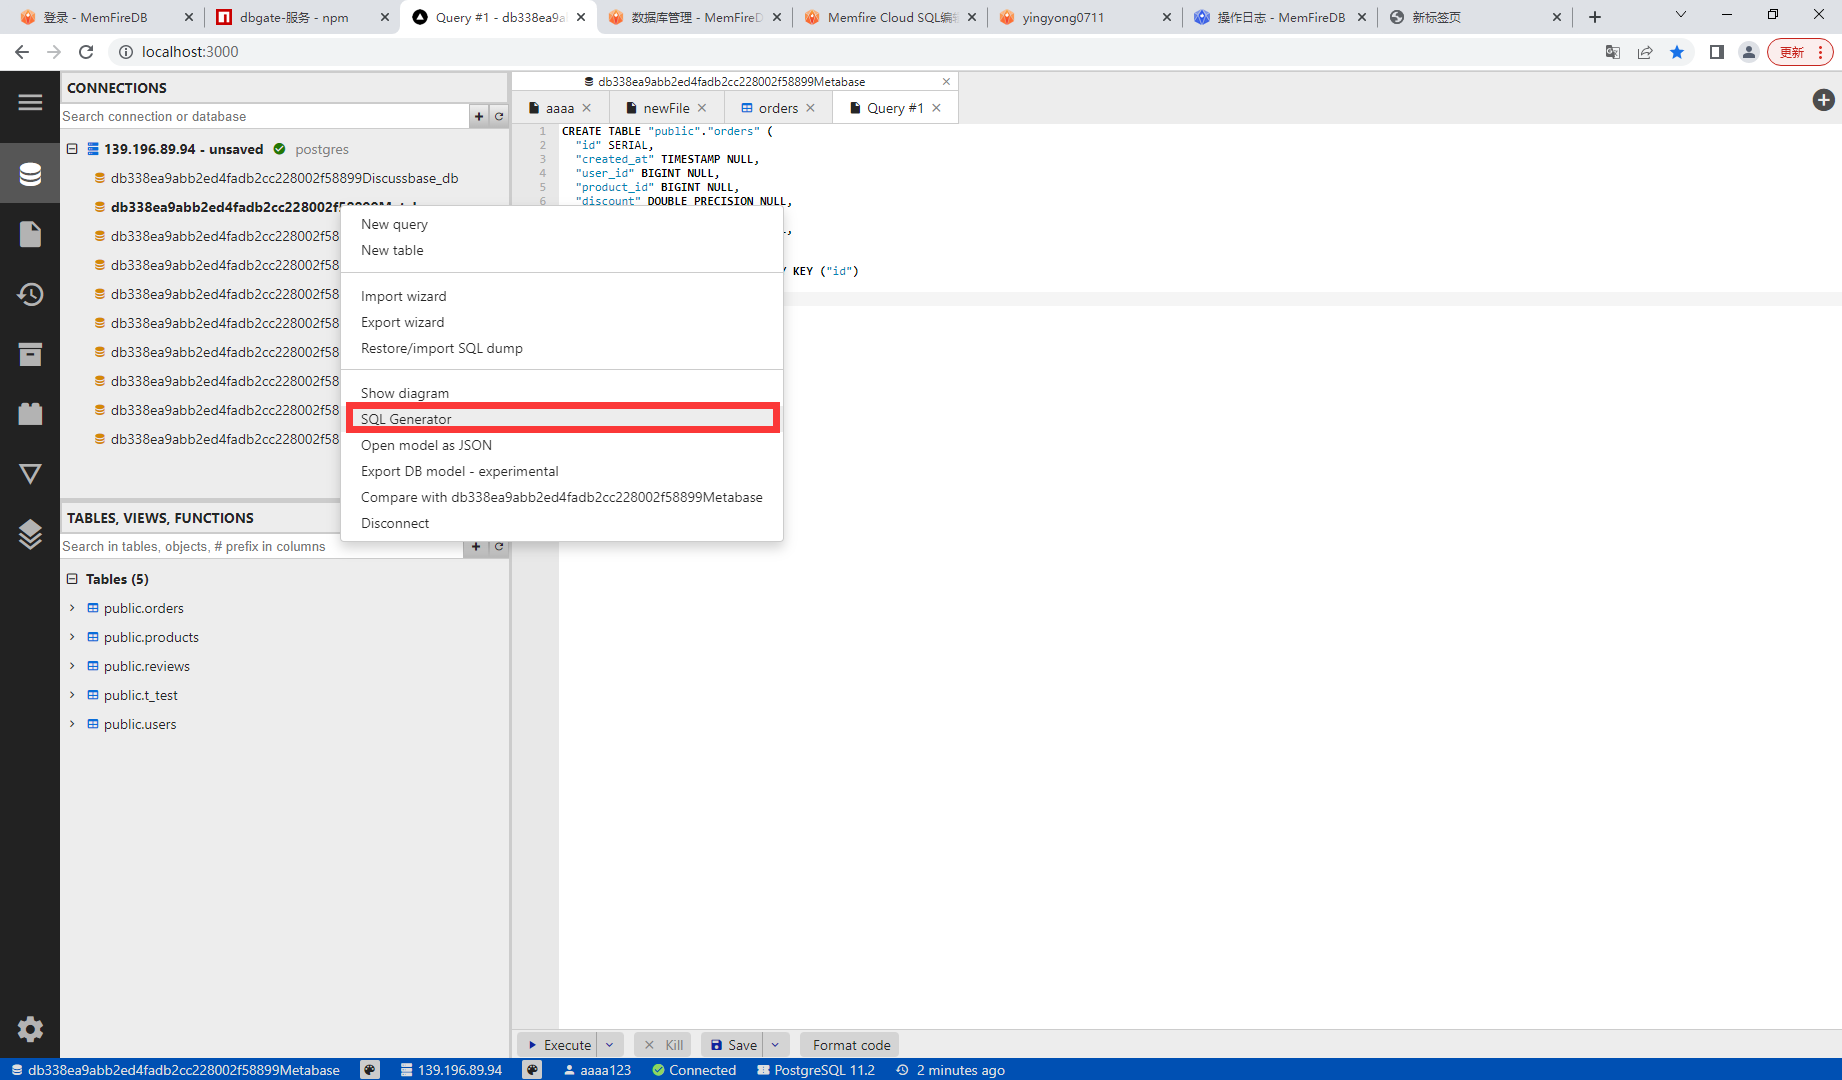This screenshot has height=1080, width=1842.
Task: Close the Query #1 tab
Action: pos(936,108)
